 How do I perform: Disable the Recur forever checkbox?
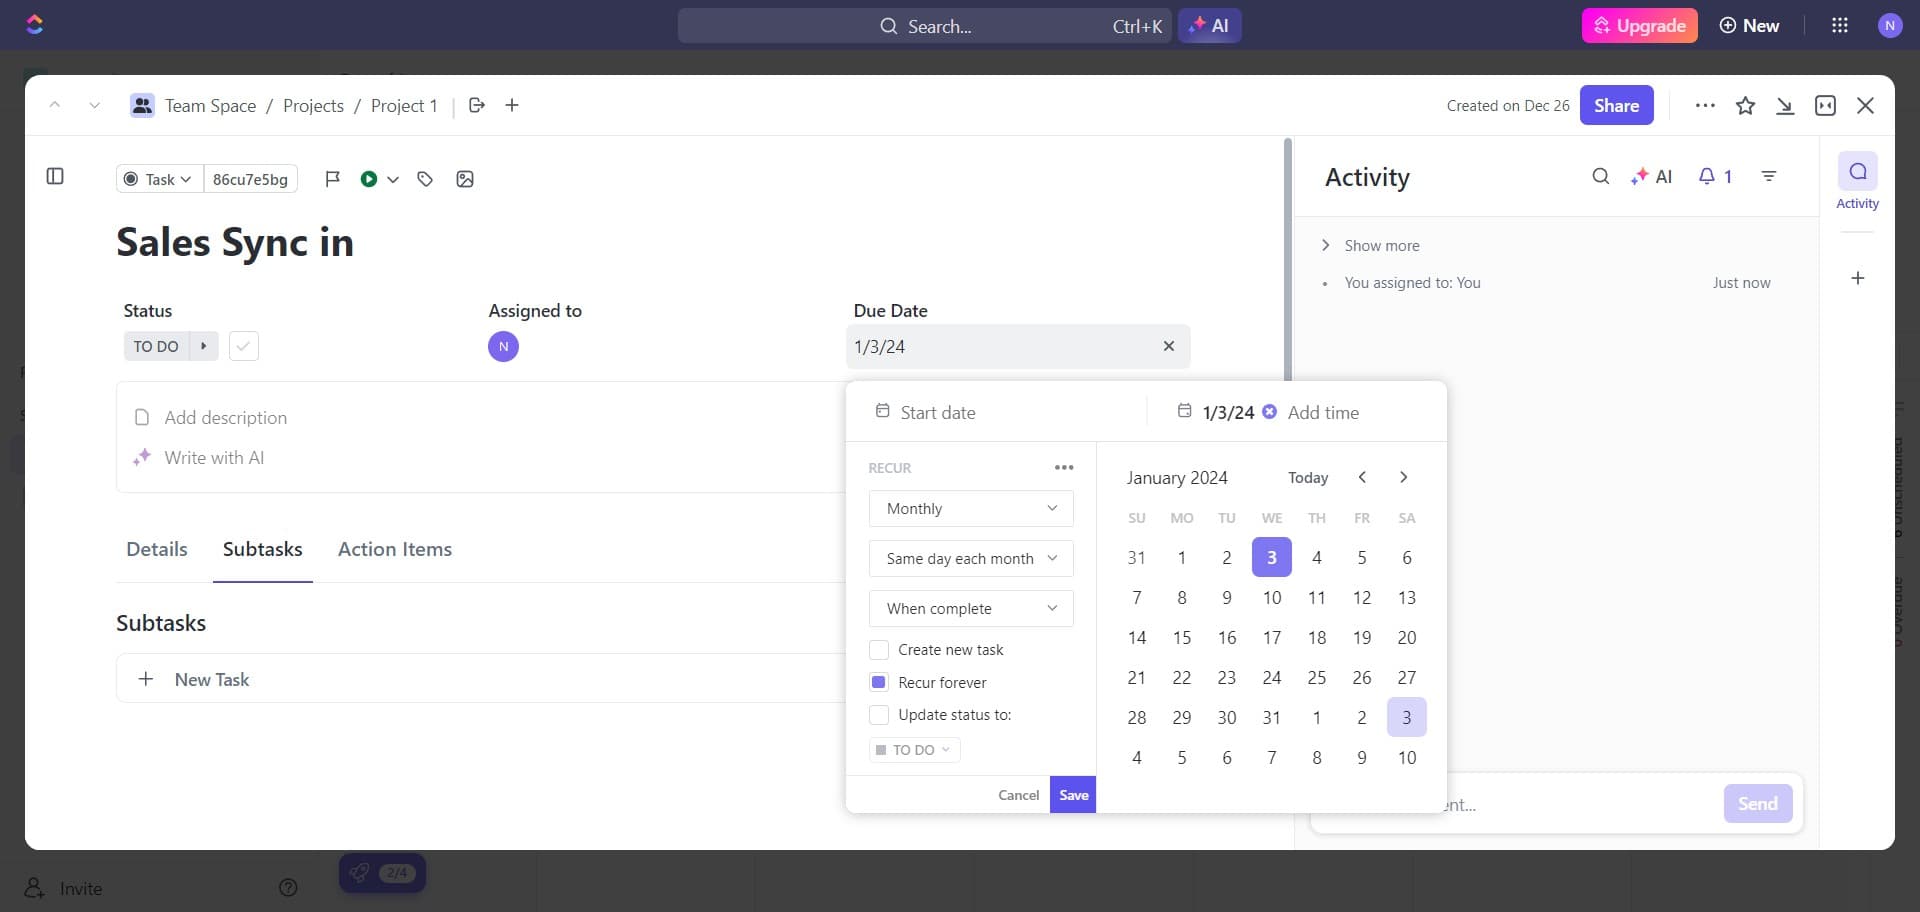pyautogui.click(x=879, y=682)
